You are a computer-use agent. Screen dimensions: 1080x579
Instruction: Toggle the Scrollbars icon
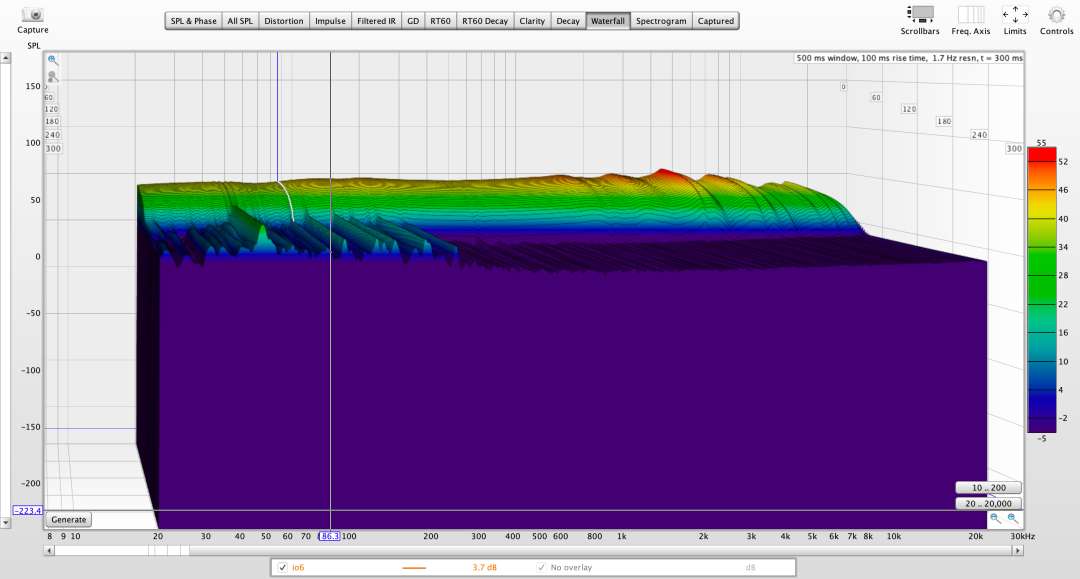pyautogui.click(x=919, y=14)
